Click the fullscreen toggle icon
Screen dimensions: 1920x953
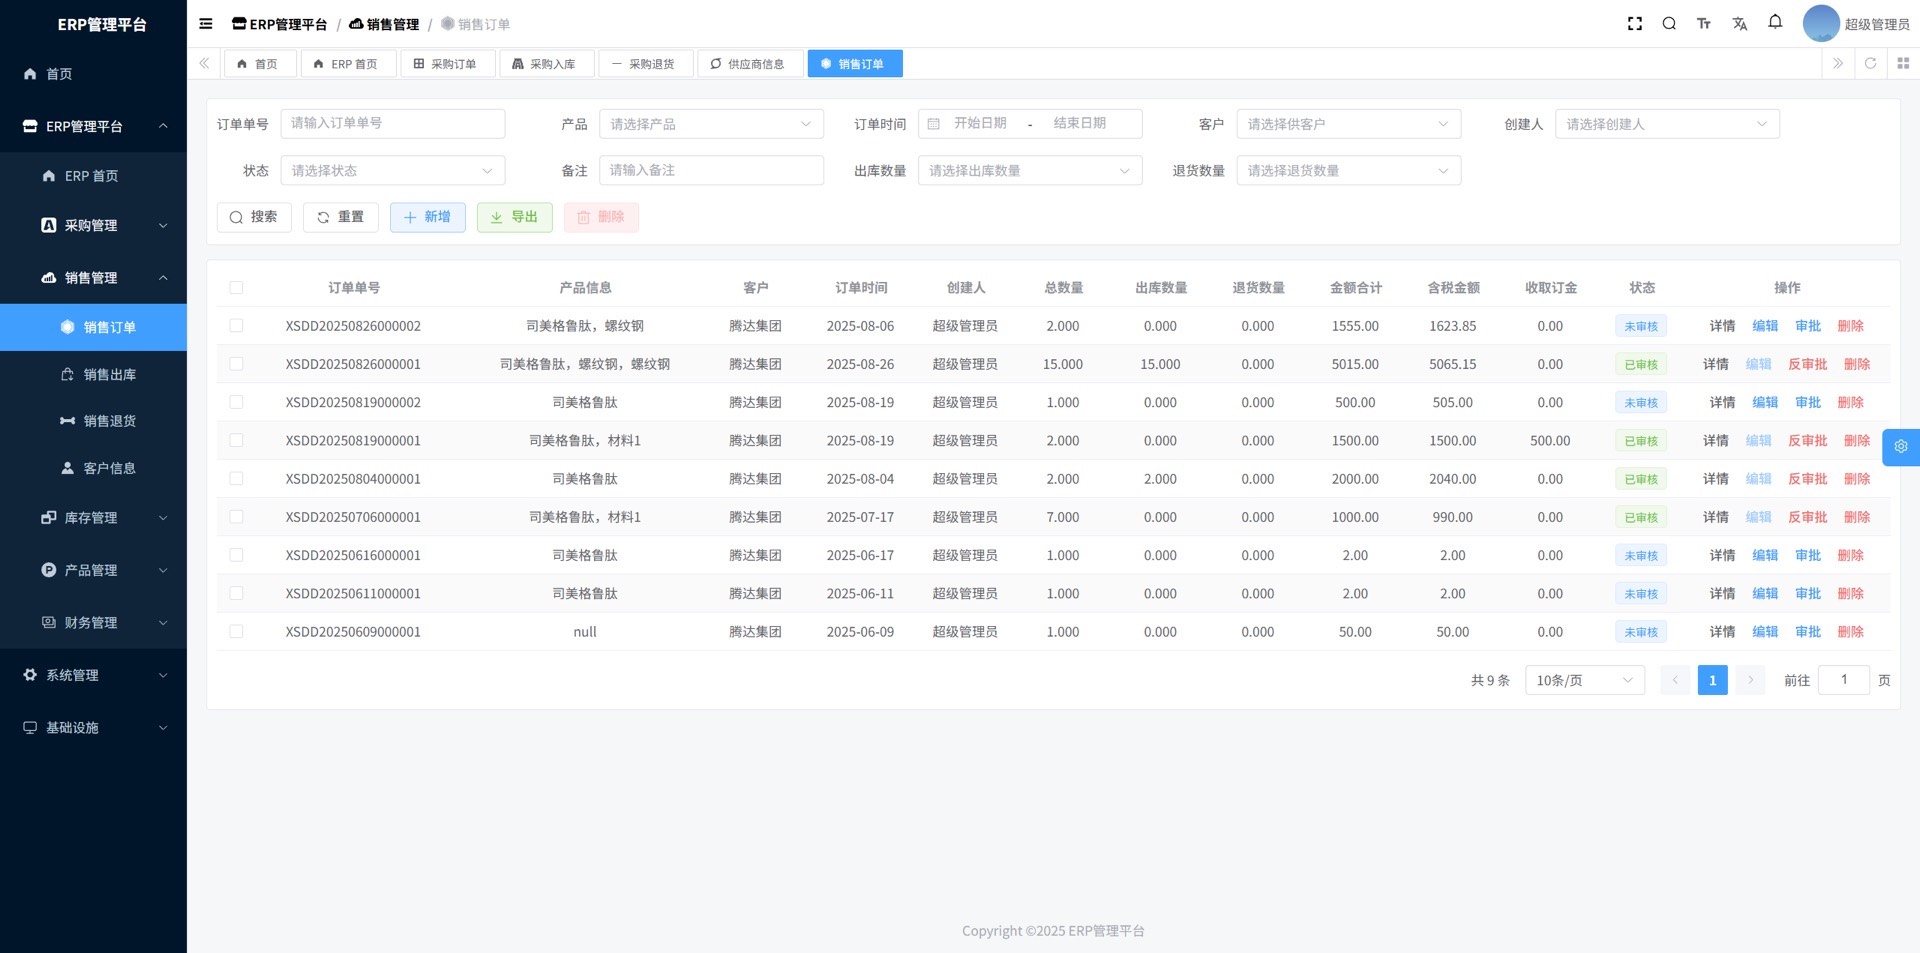click(x=1635, y=24)
